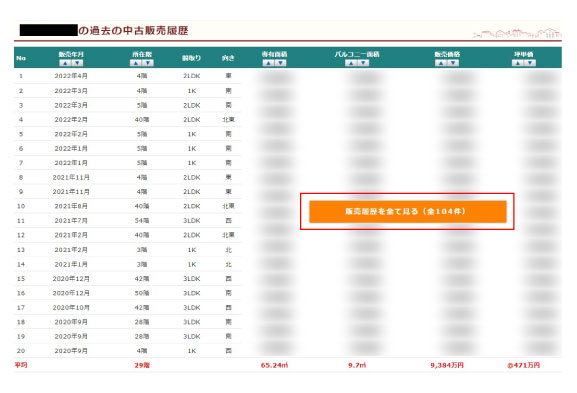
Task: Select 2022年1月 date in row 6
Action: pyautogui.click(x=71, y=148)
